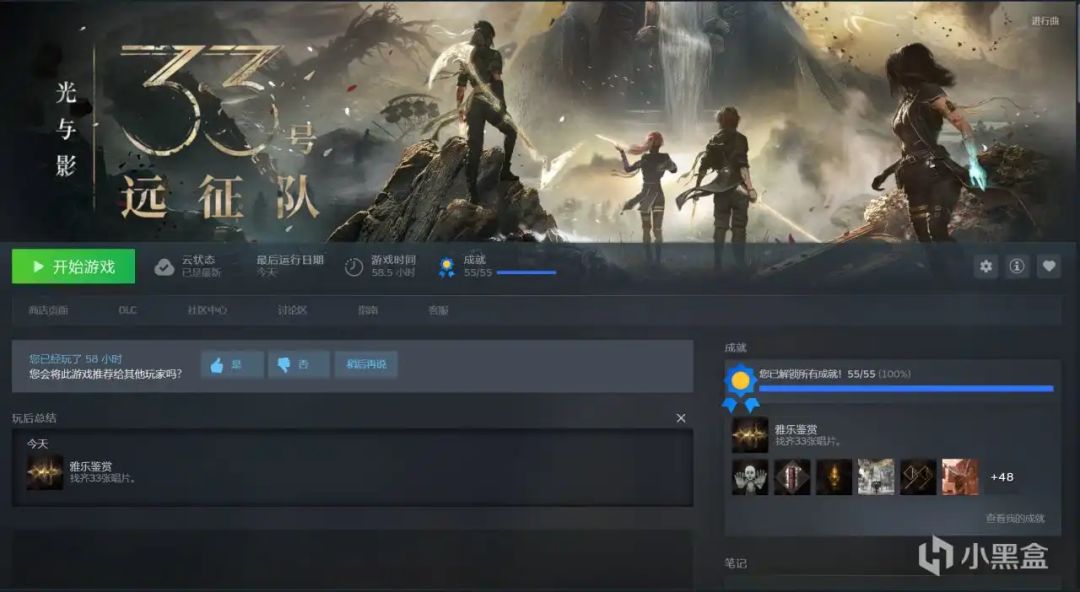
Task: Open the 商店页面 tab
Action: click(48, 310)
